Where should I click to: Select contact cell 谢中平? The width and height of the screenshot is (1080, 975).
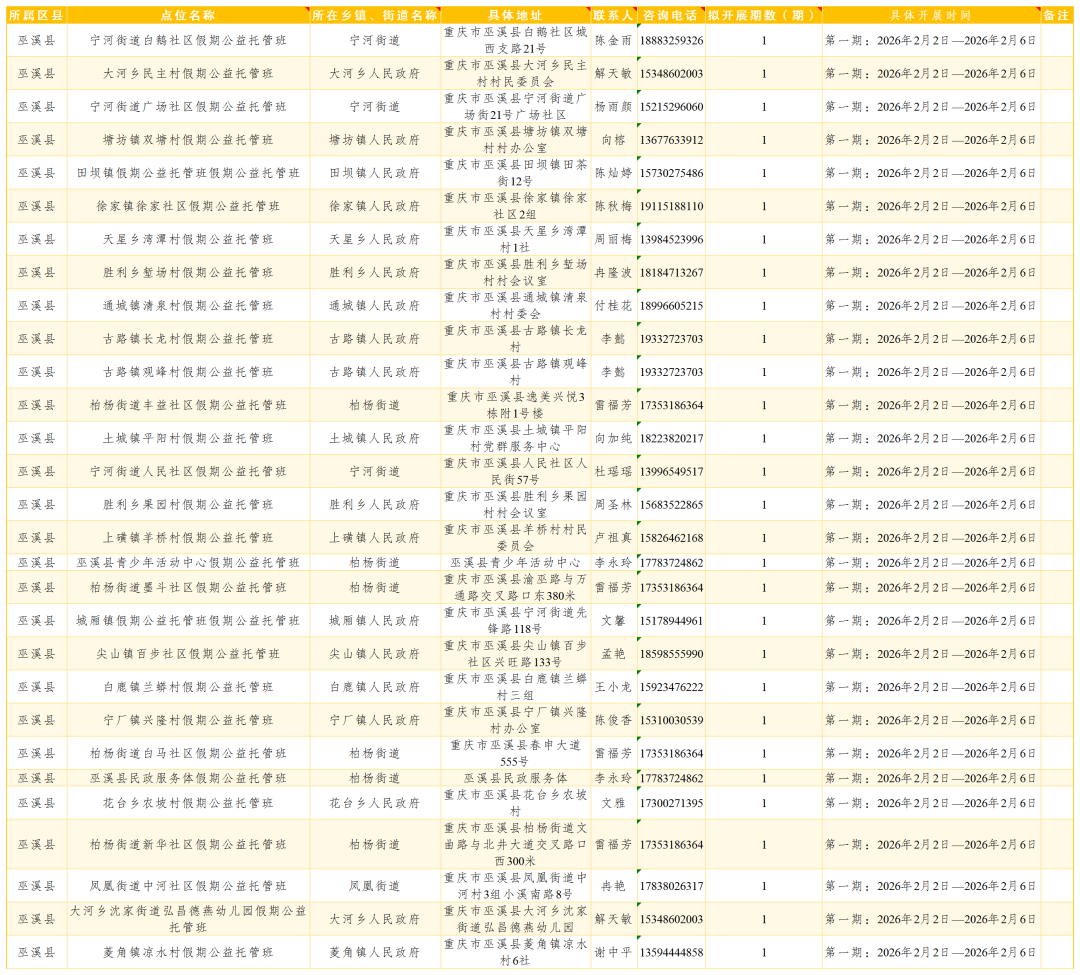pos(613,952)
